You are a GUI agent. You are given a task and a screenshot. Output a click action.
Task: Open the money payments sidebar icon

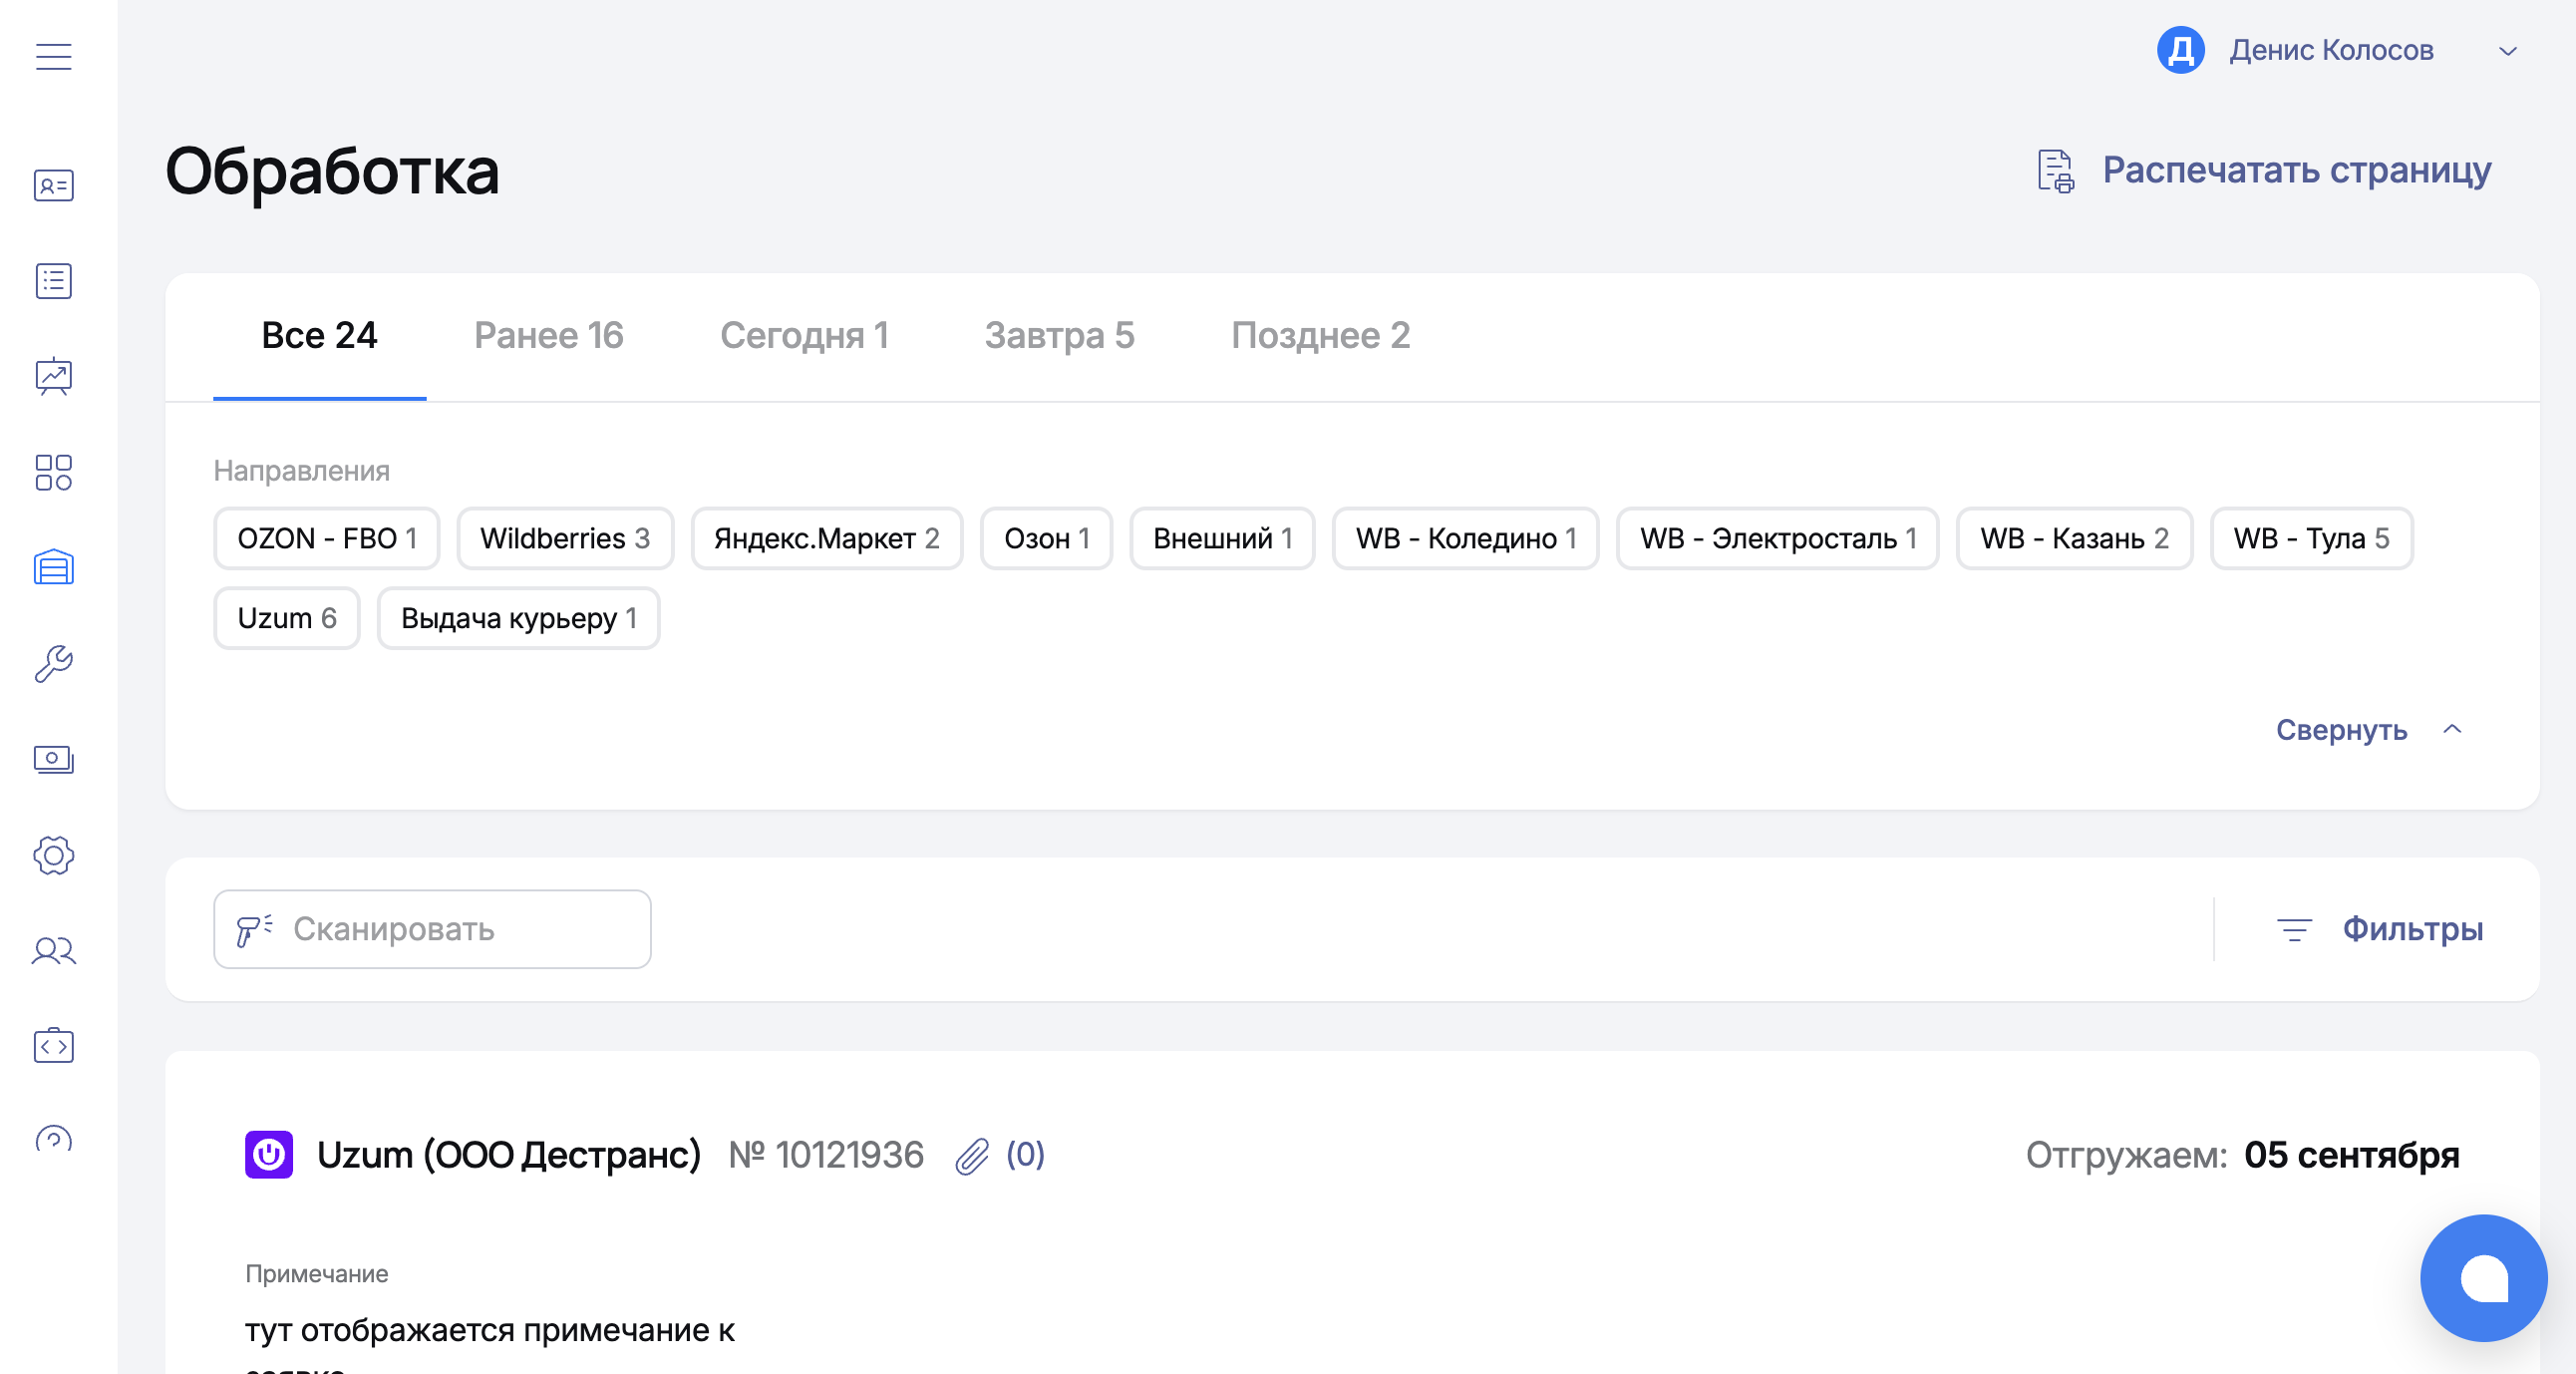click(x=54, y=759)
